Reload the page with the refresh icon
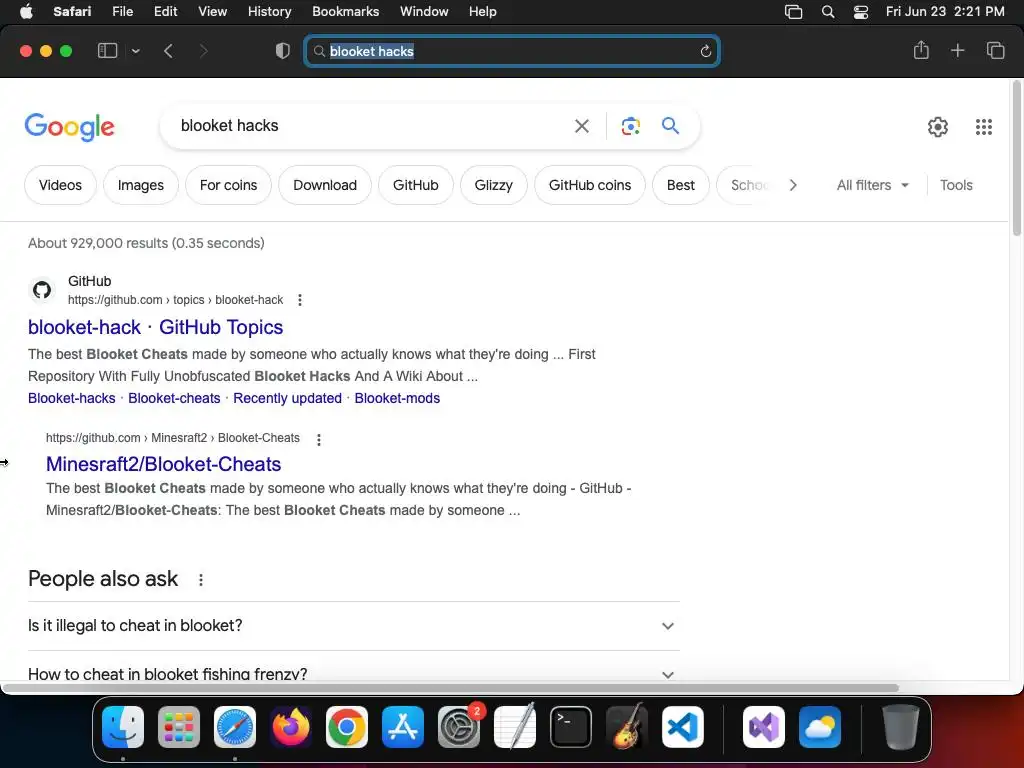 (x=705, y=51)
